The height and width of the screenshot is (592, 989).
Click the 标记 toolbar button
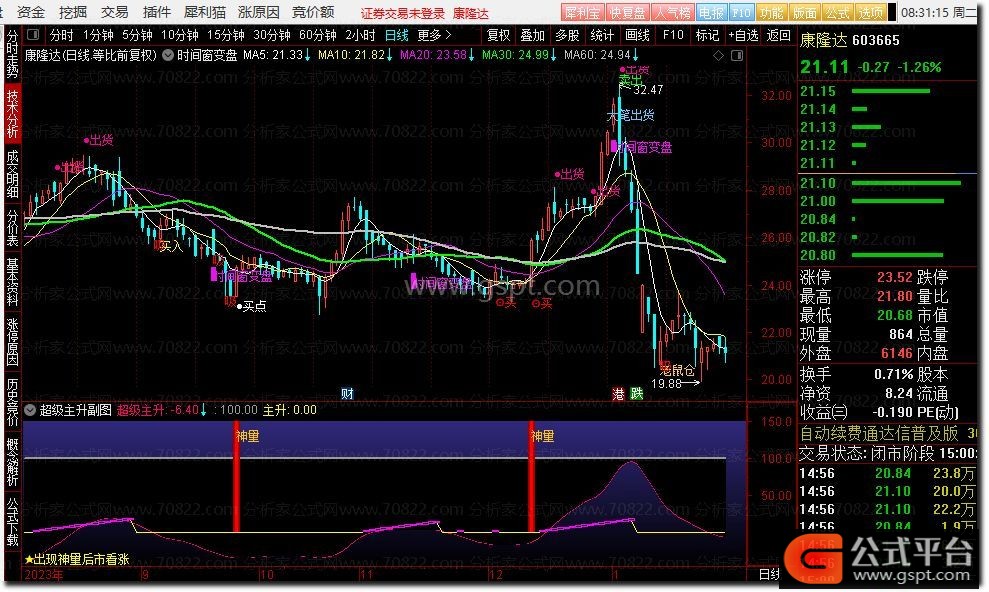(x=707, y=35)
